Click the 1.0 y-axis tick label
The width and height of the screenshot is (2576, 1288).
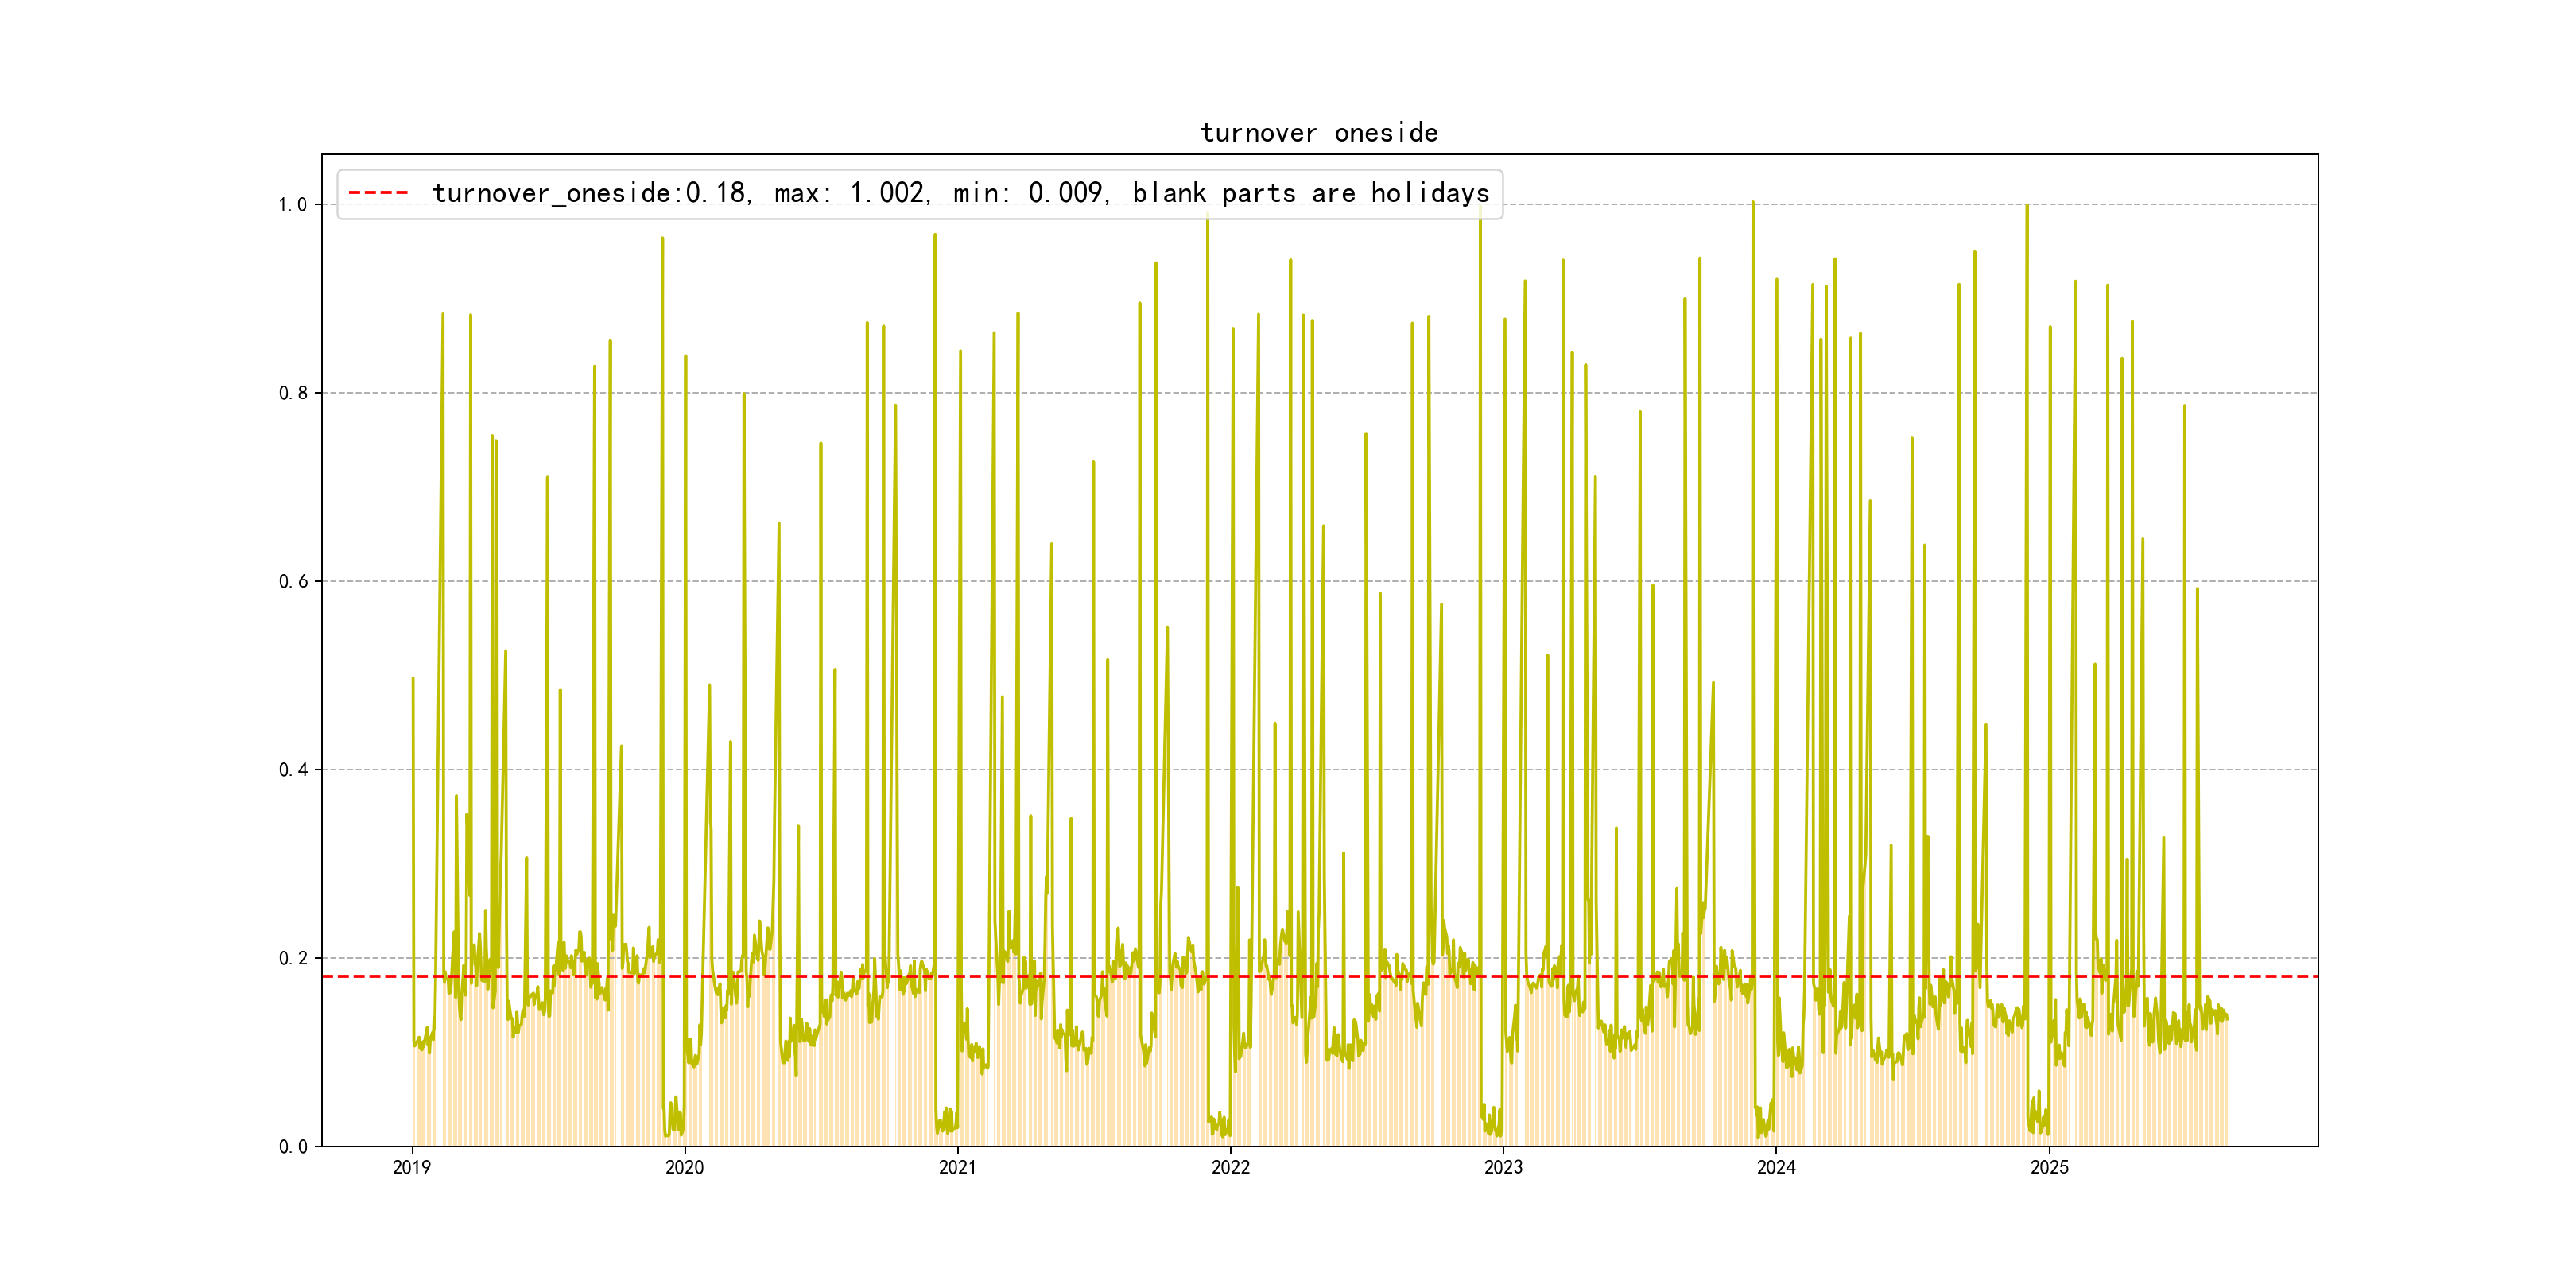[x=292, y=205]
